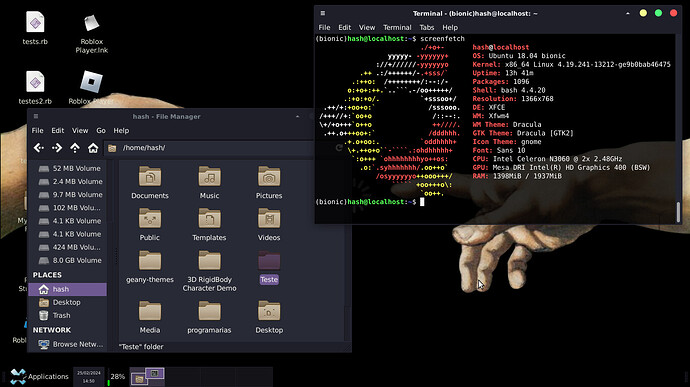The height and width of the screenshot is (387, 690).
Task: Open the Templates folder
Action: [x=209, y=225]
